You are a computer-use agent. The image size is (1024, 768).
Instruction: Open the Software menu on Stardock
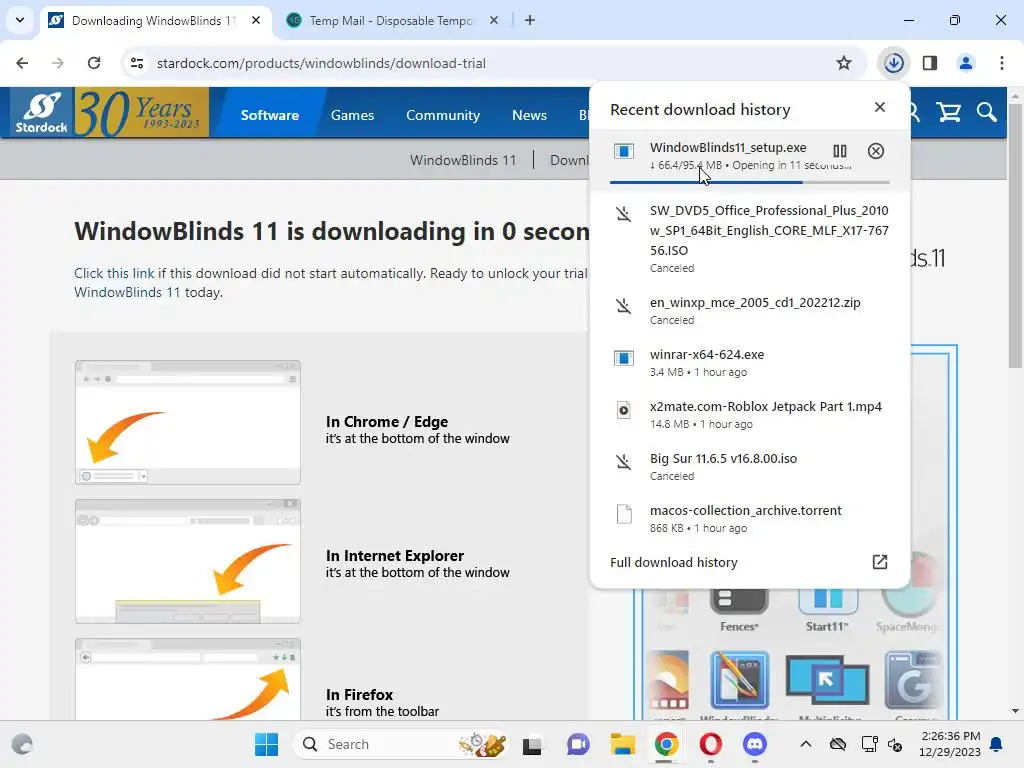click(270, 115)
